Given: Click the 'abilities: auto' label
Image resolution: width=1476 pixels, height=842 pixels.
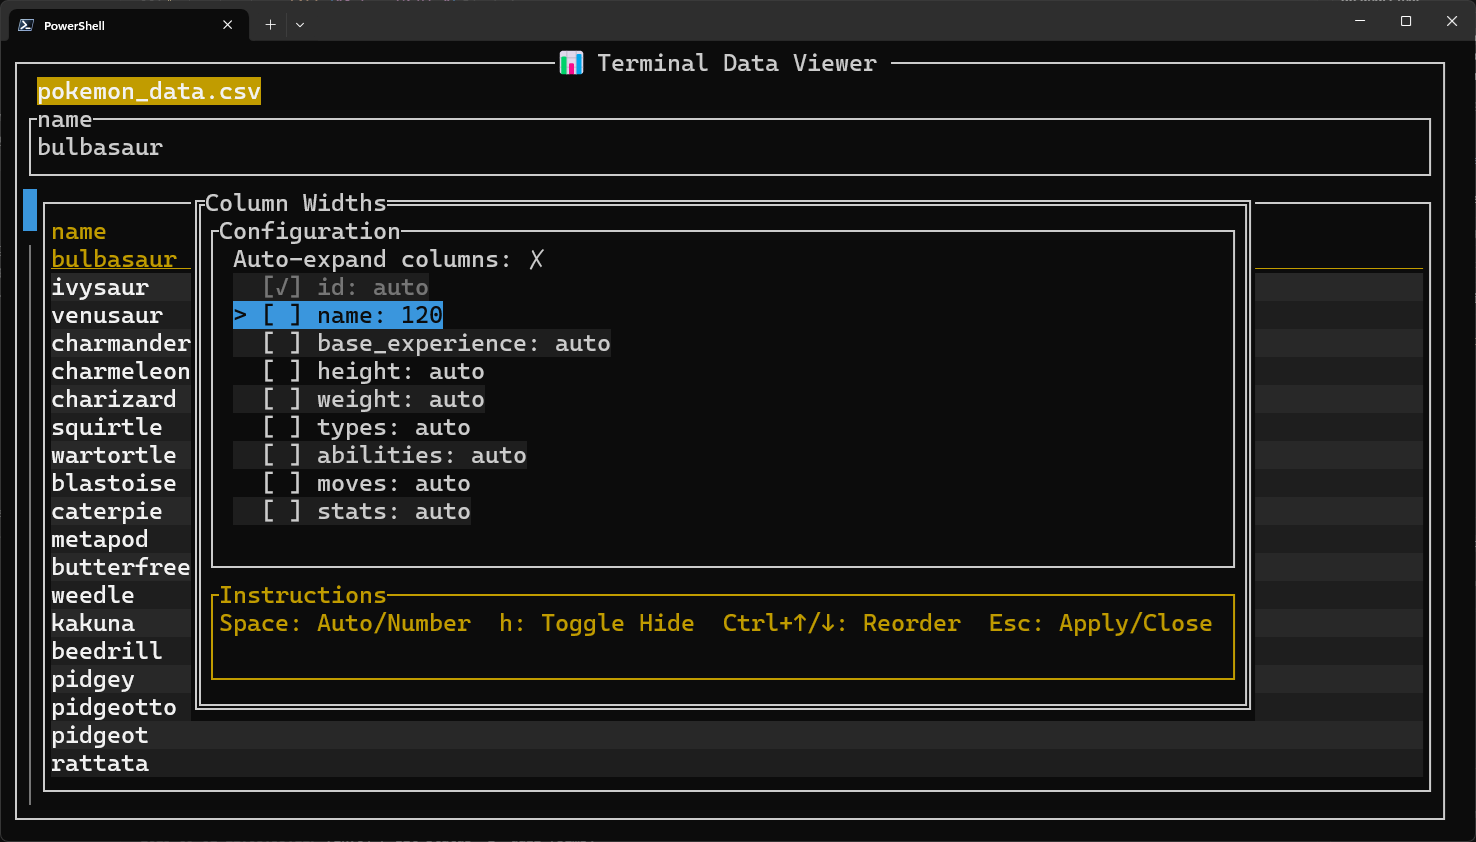Looking at the screenshot, I should pyautogui.click(x=422, y=456).
